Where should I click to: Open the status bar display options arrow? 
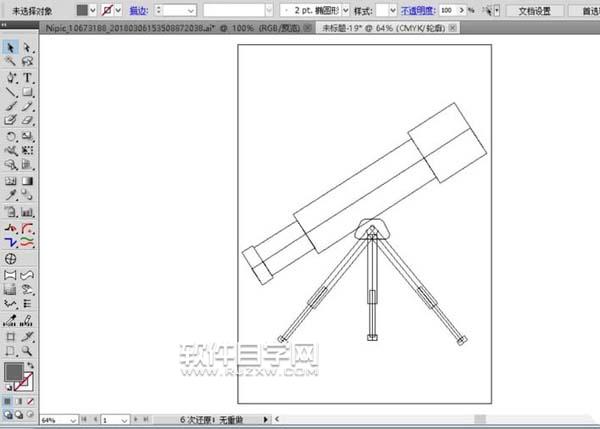(265, 420)
